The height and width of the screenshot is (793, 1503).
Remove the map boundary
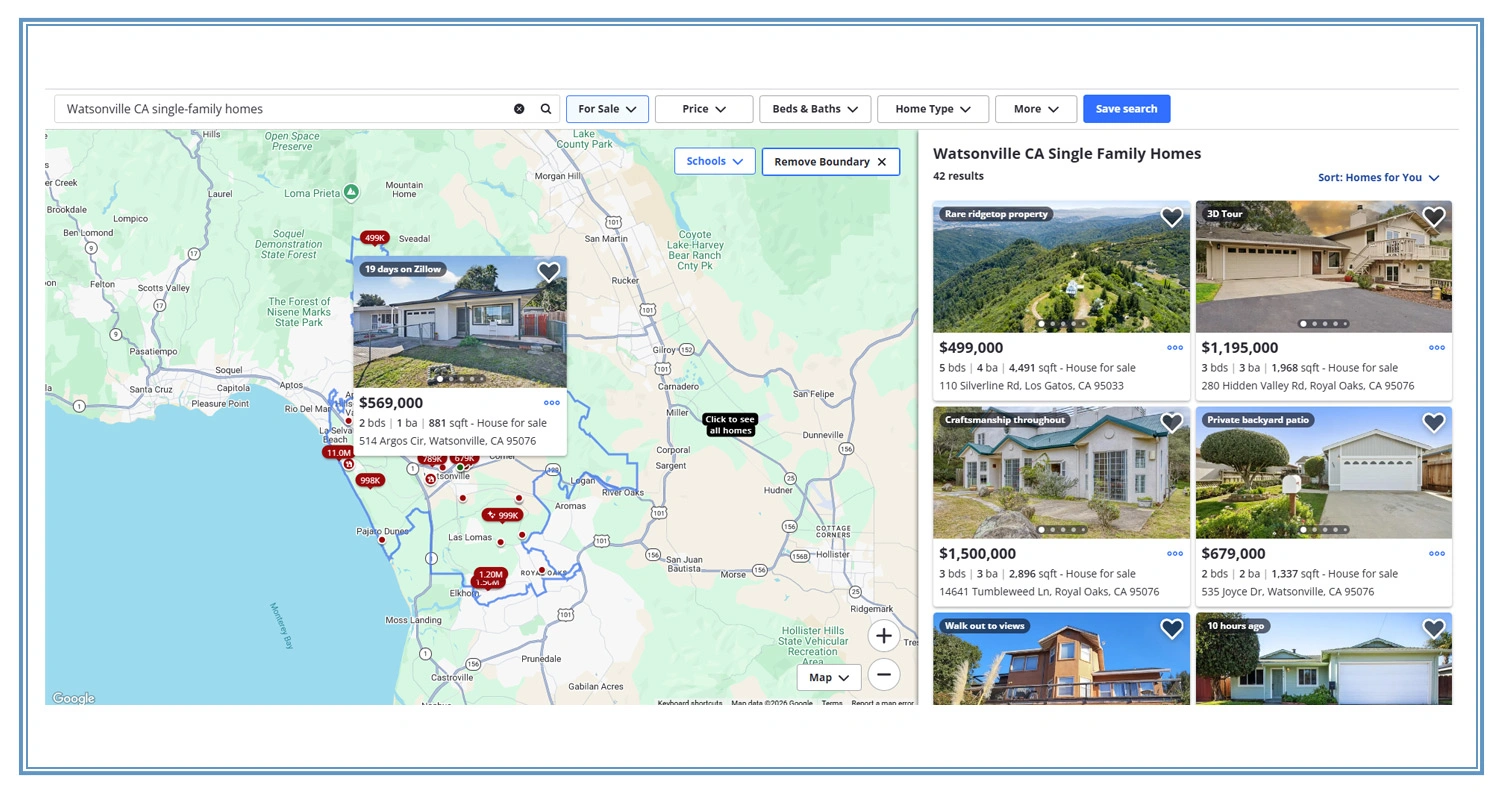tap(830, 162)
